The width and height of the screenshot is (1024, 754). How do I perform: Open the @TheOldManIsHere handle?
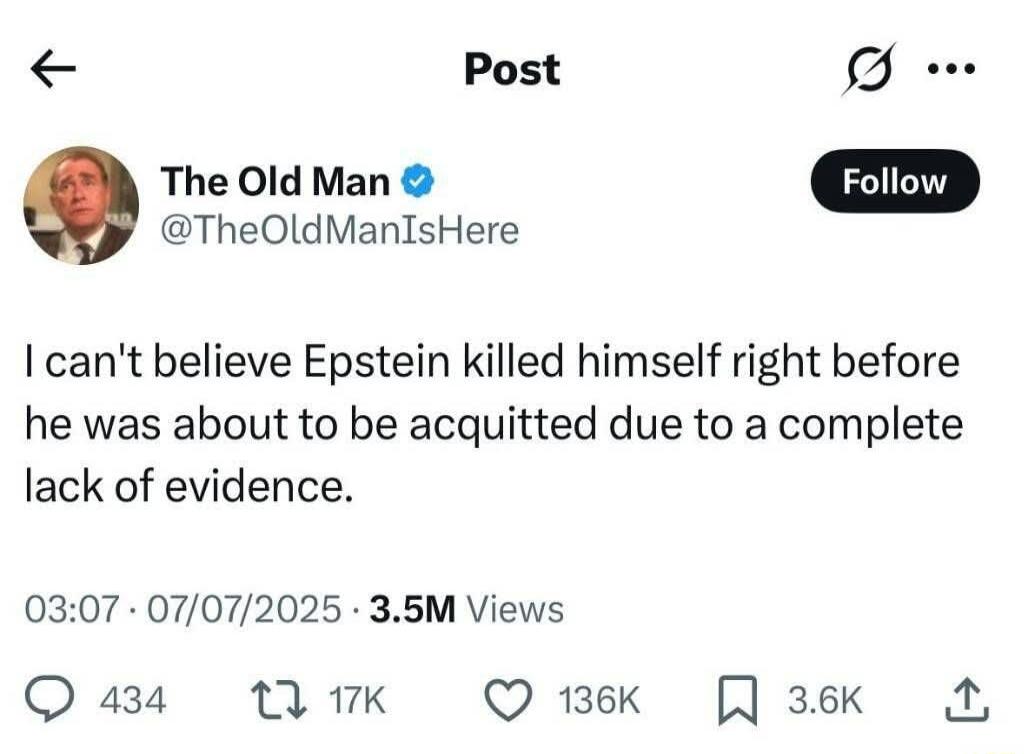(340, 230)
